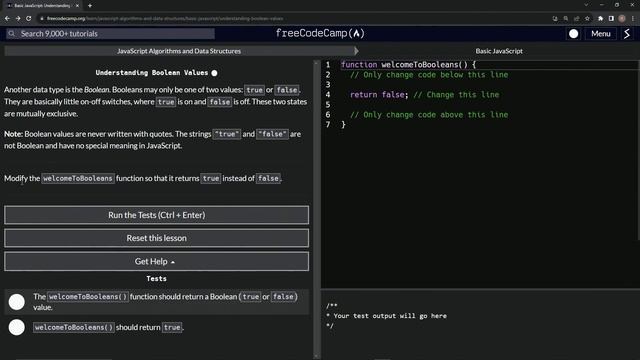The height and width of the screenshot is (360, 640).
Task: Click the 'Your test output will go here' text
Action: pyautogui.click(x=390, y=316)
